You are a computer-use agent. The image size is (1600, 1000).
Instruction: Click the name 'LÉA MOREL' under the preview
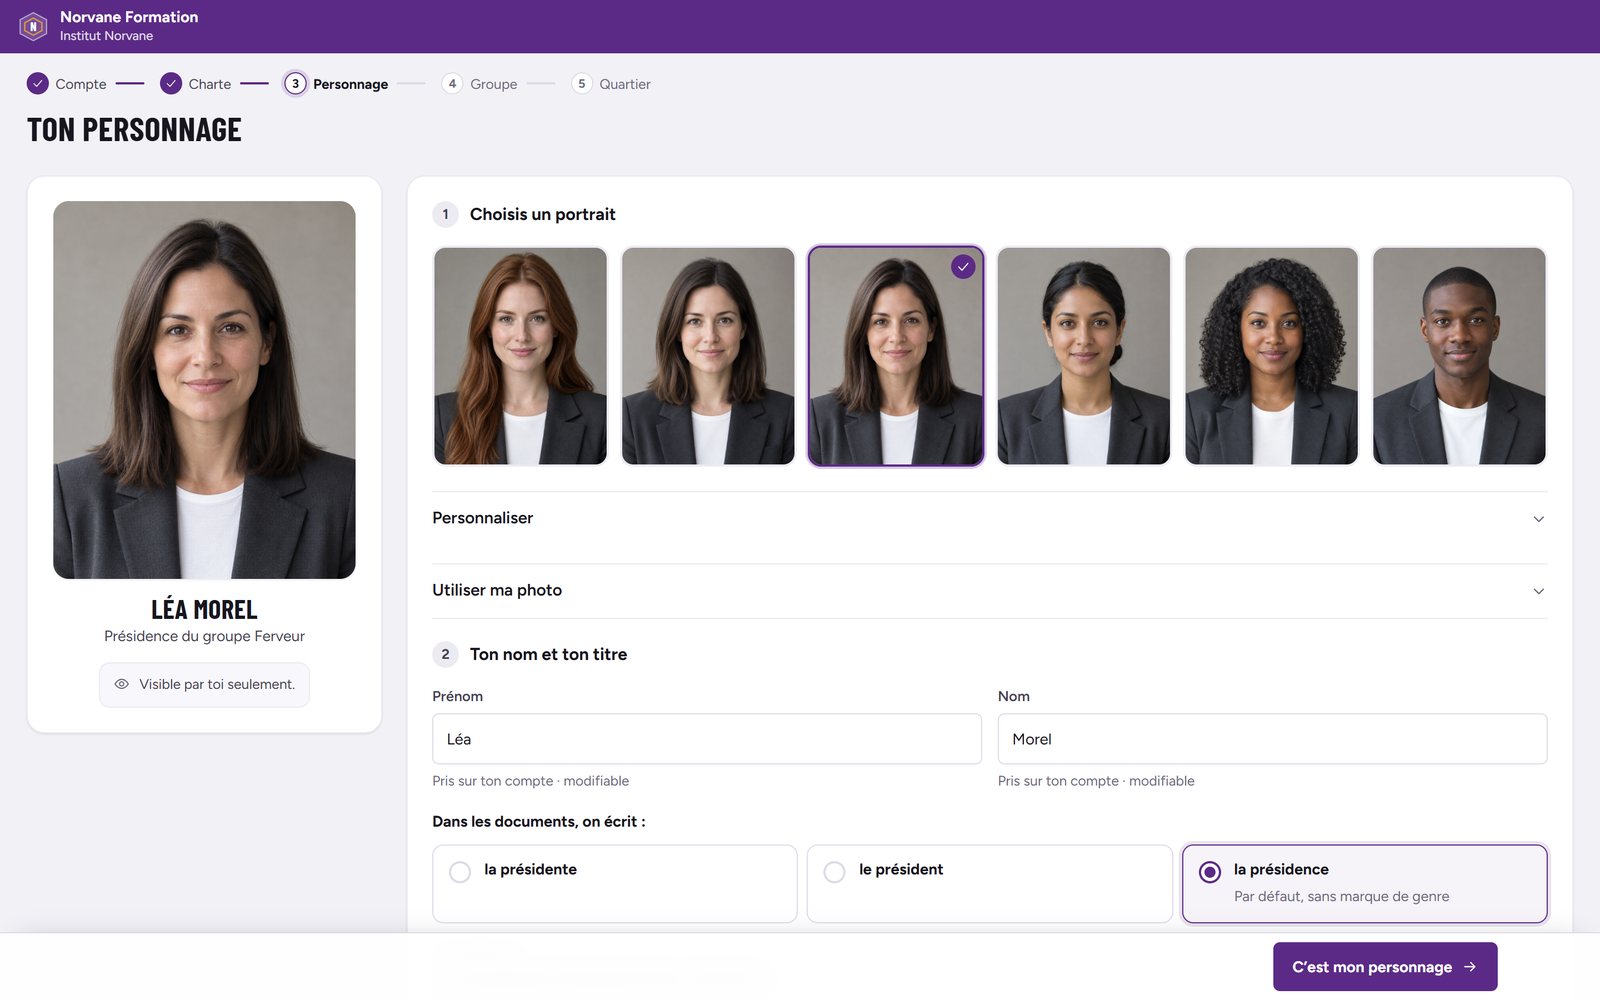click(x=204, y=609)
